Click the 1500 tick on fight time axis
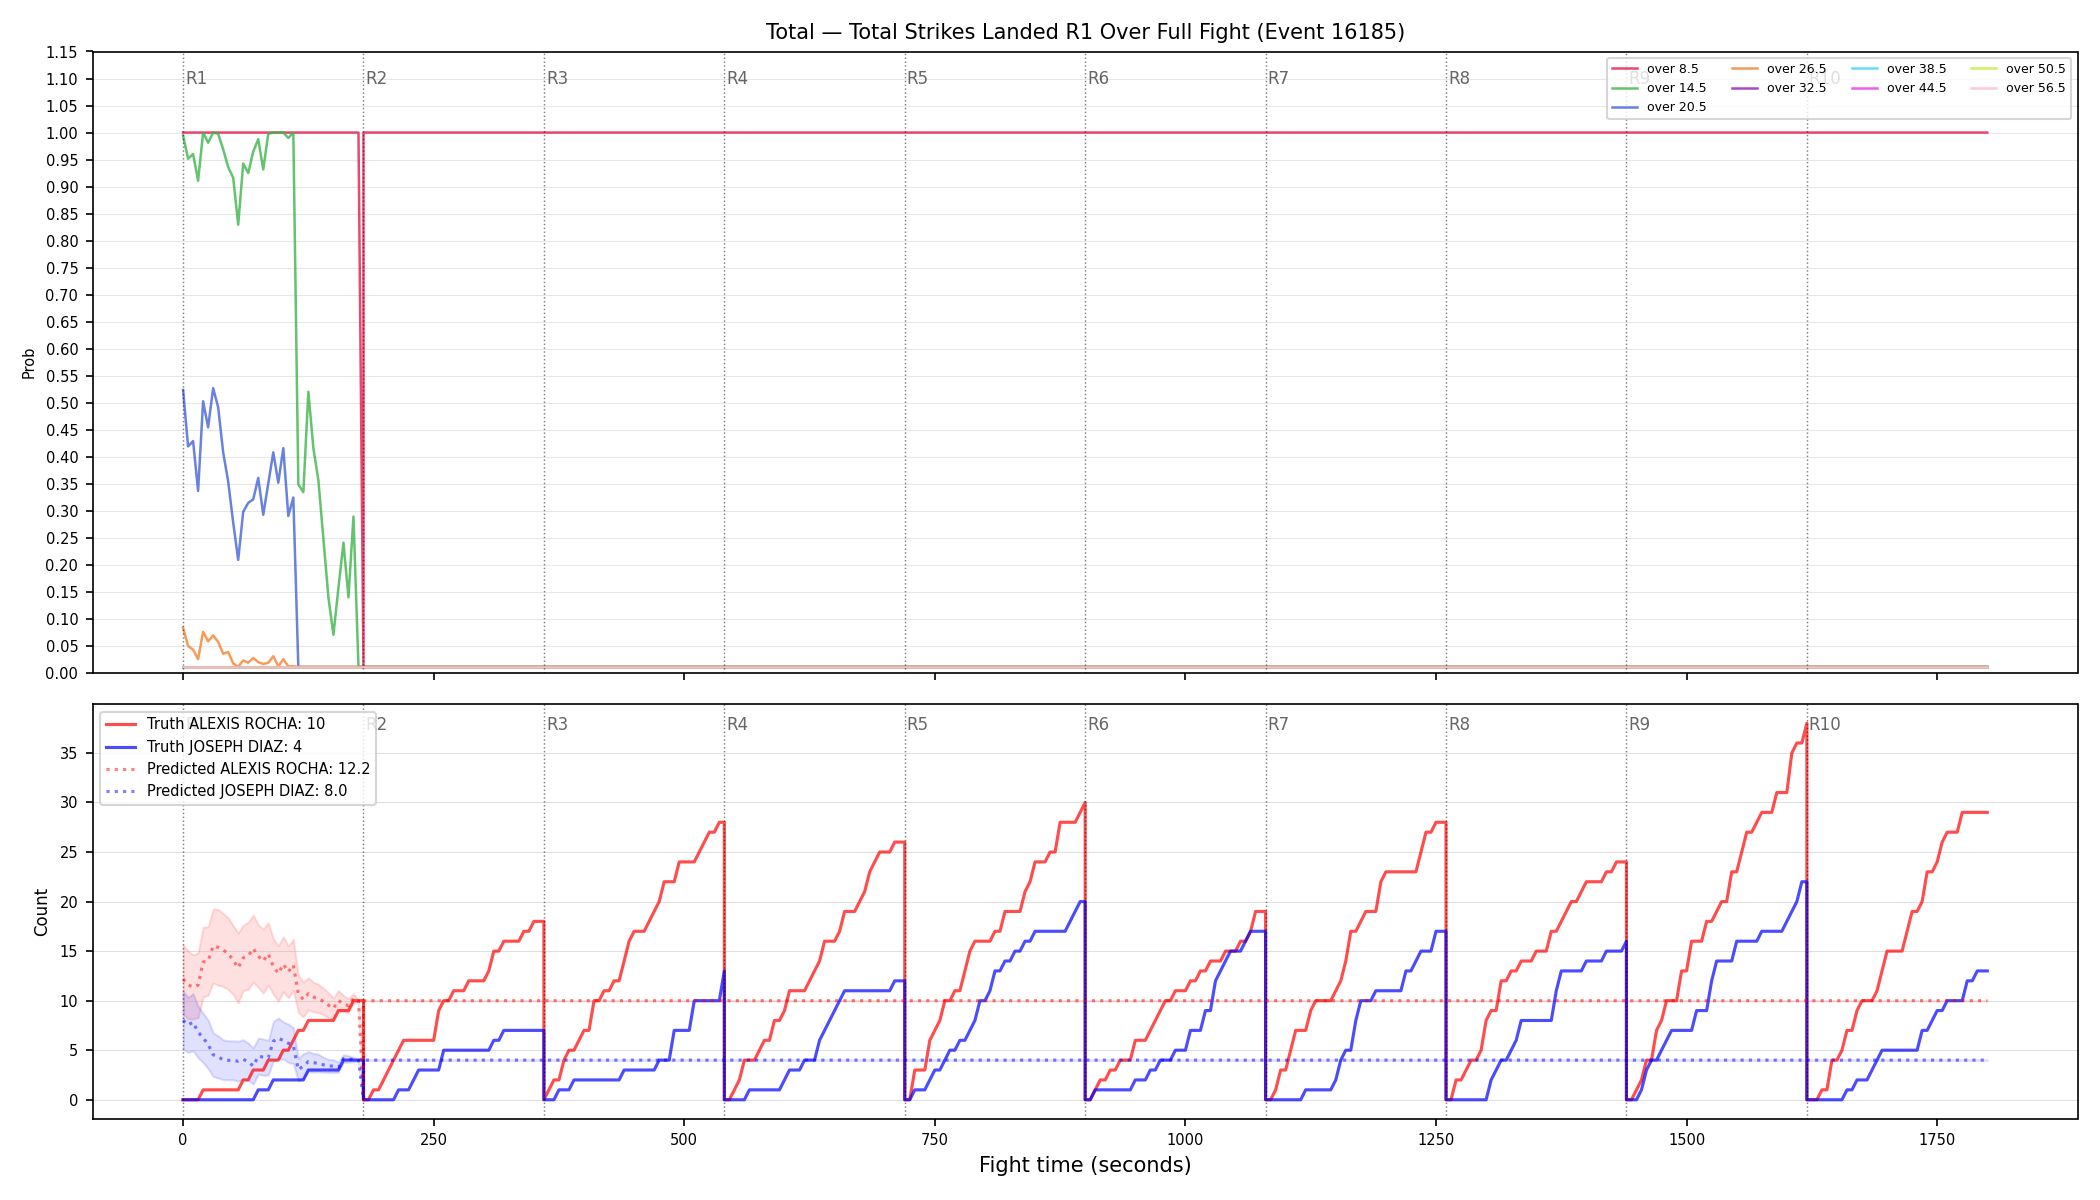 pos(1687,1139)
